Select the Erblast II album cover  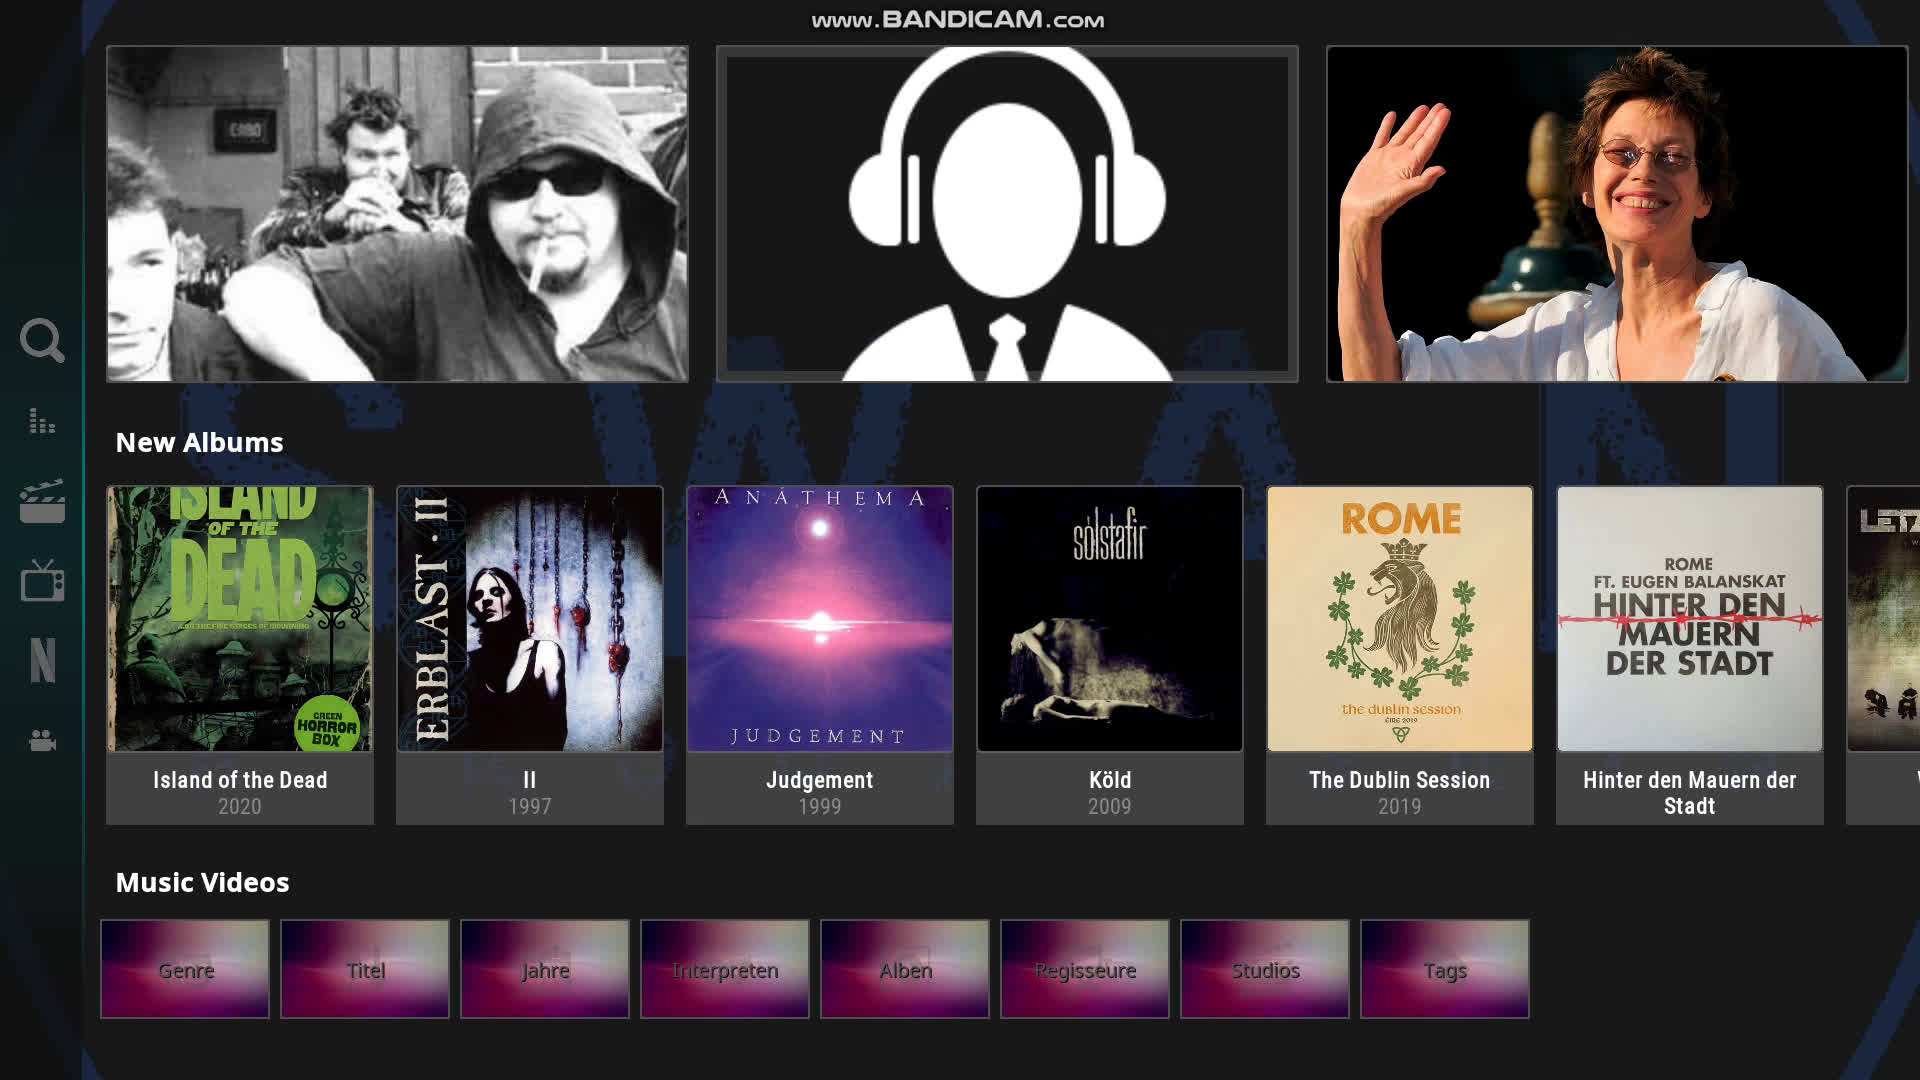point(530,619)
